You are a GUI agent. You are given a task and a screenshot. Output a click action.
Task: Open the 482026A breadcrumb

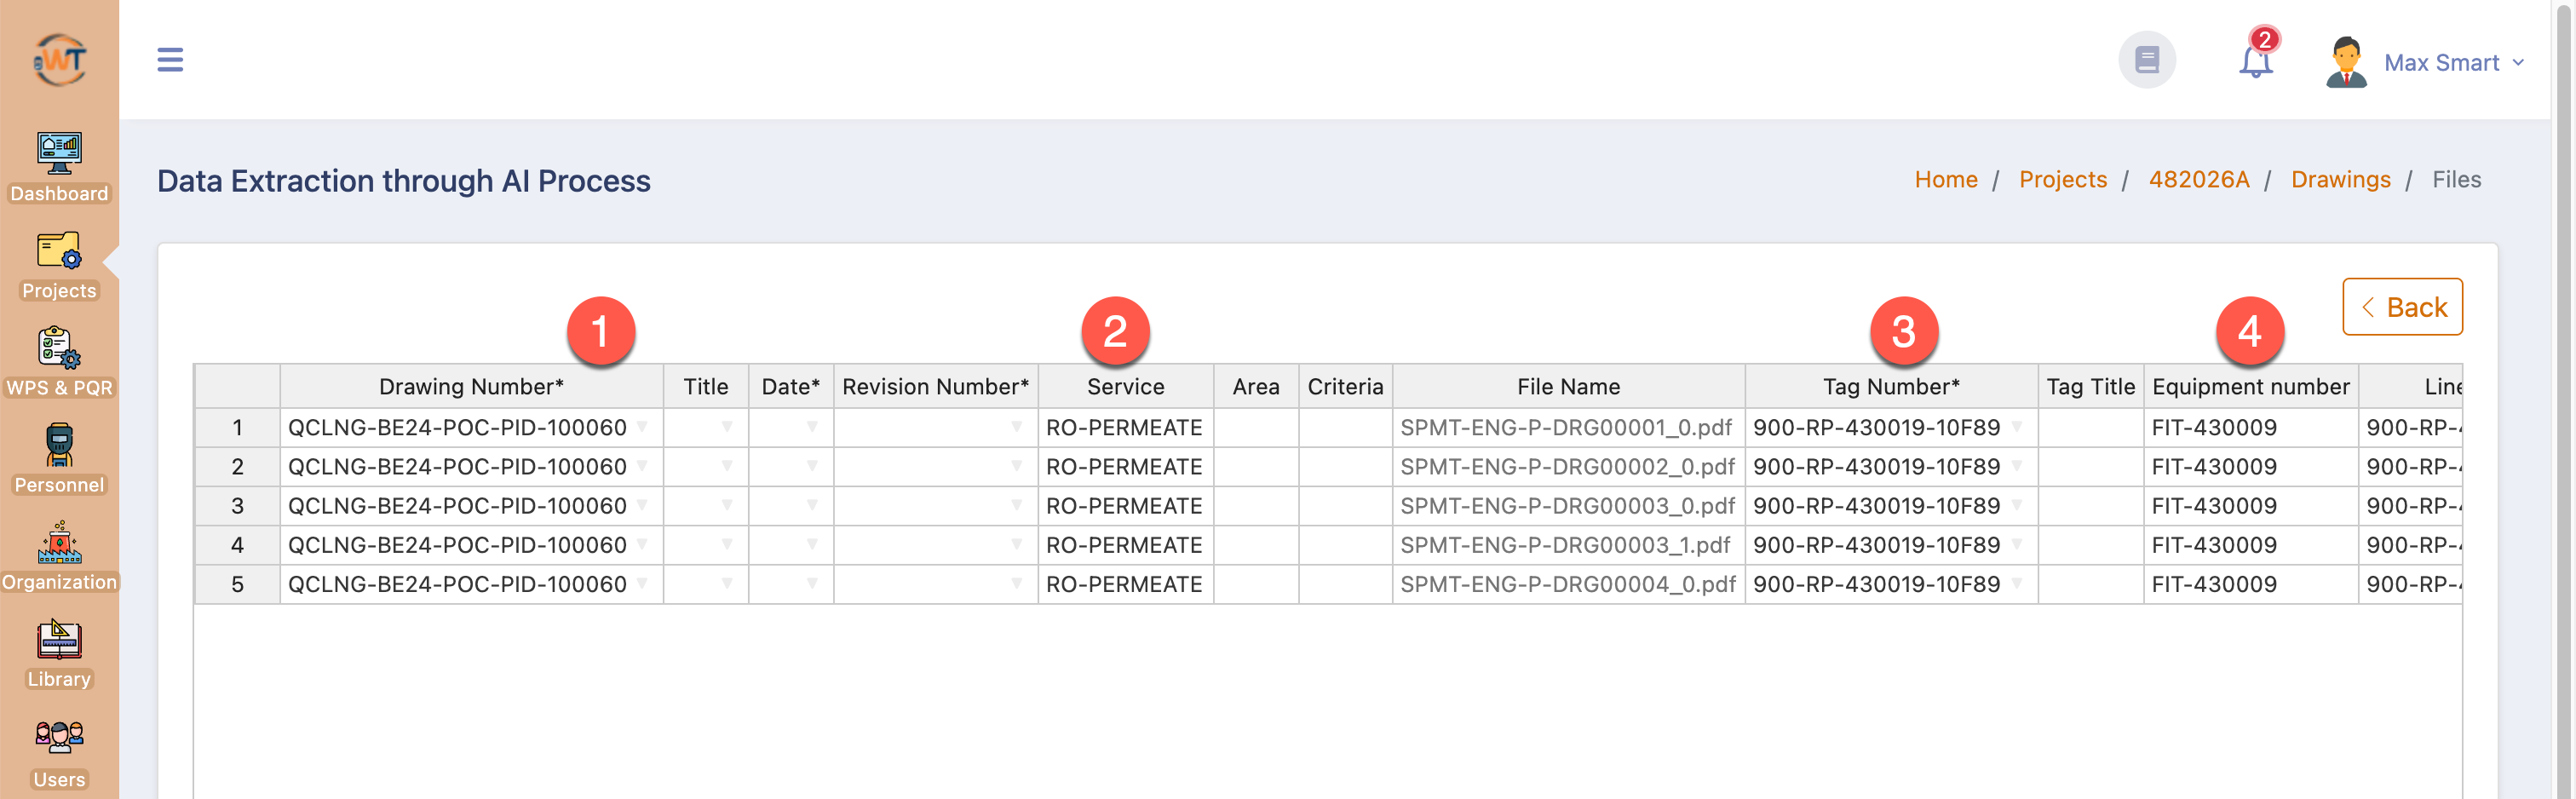(2198, 179)
